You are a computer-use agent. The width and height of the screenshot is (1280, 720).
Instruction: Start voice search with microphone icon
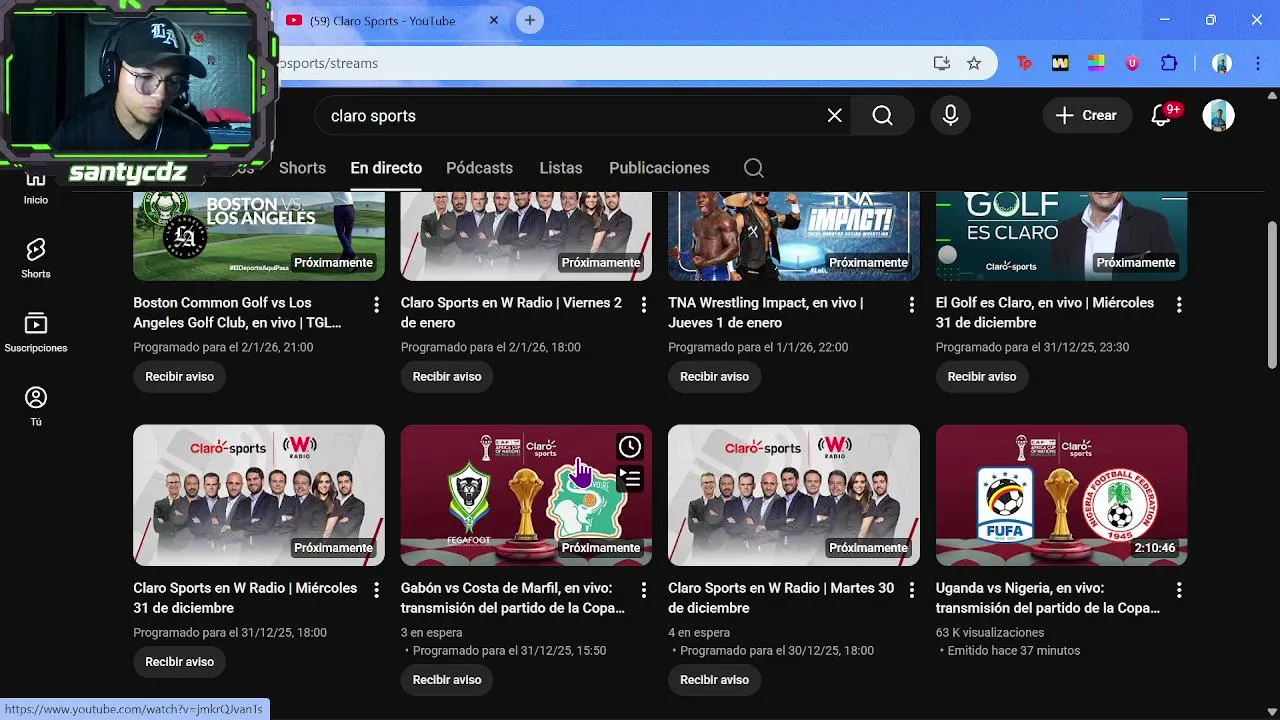point(950,116)
